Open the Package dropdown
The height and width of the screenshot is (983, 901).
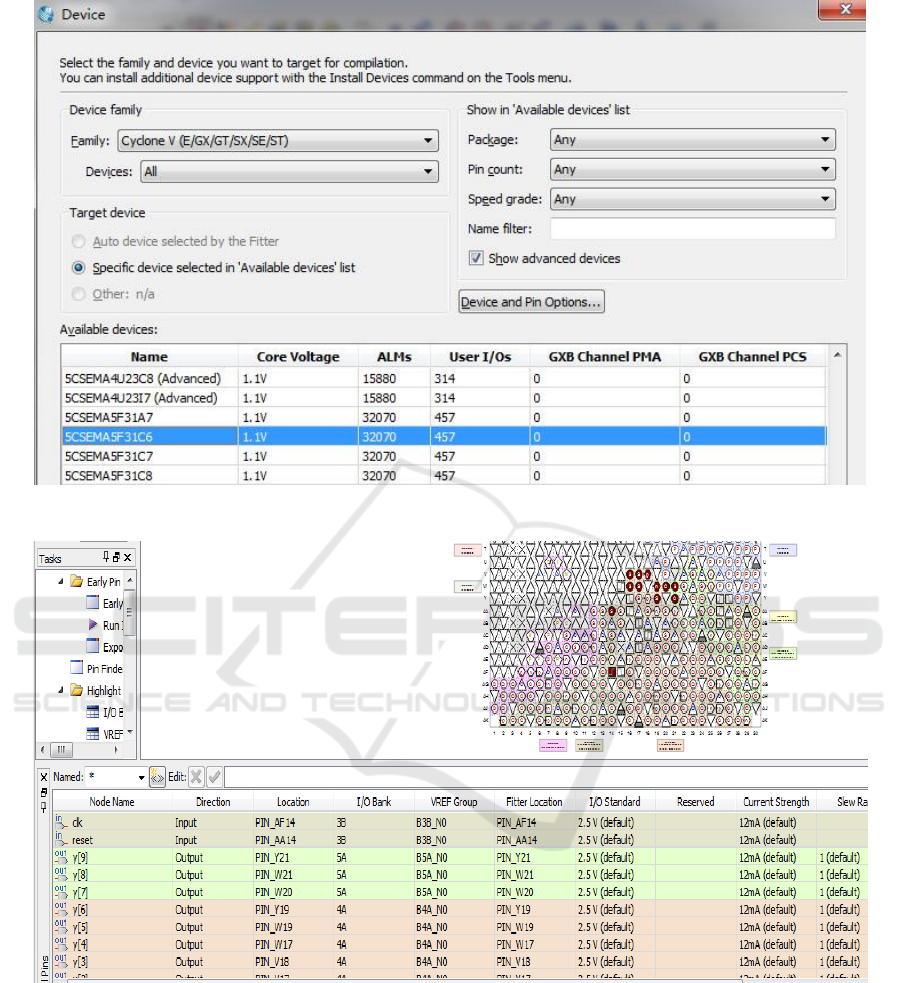(x=692, y=140)
